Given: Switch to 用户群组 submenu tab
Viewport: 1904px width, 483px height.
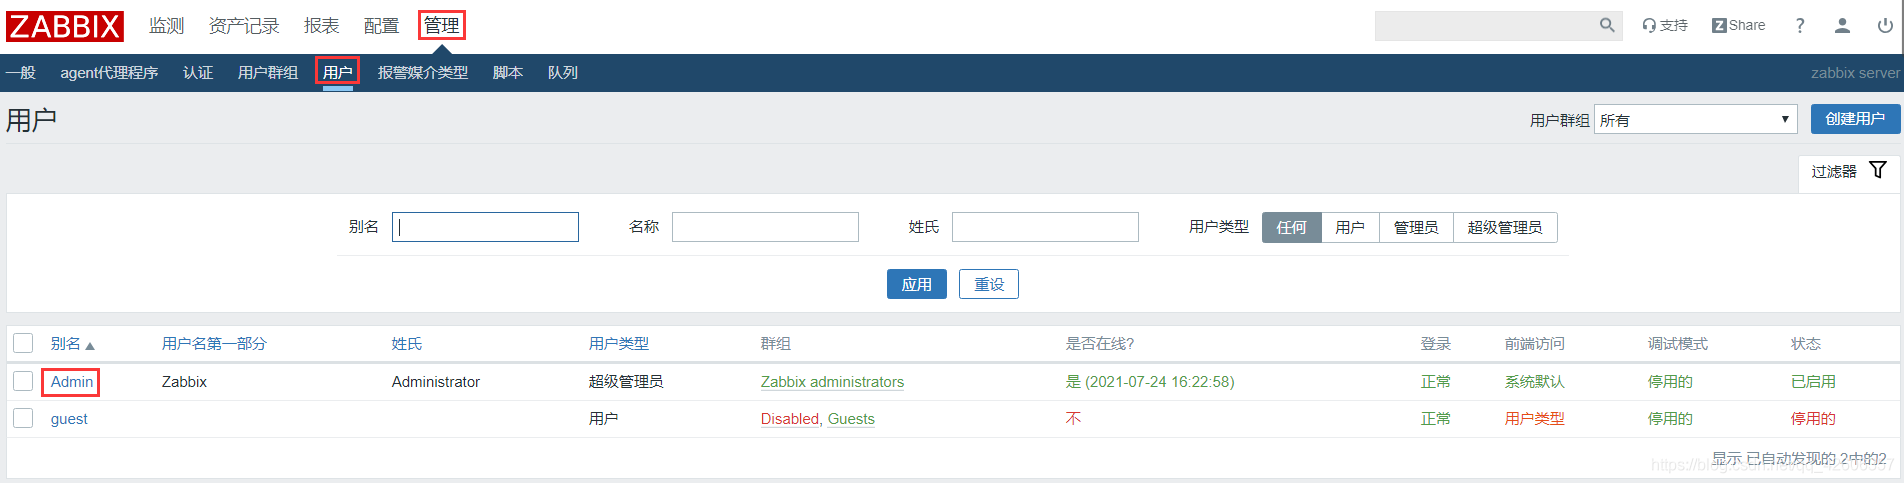Looking at the screenshot, I should (x=268, y=72).
